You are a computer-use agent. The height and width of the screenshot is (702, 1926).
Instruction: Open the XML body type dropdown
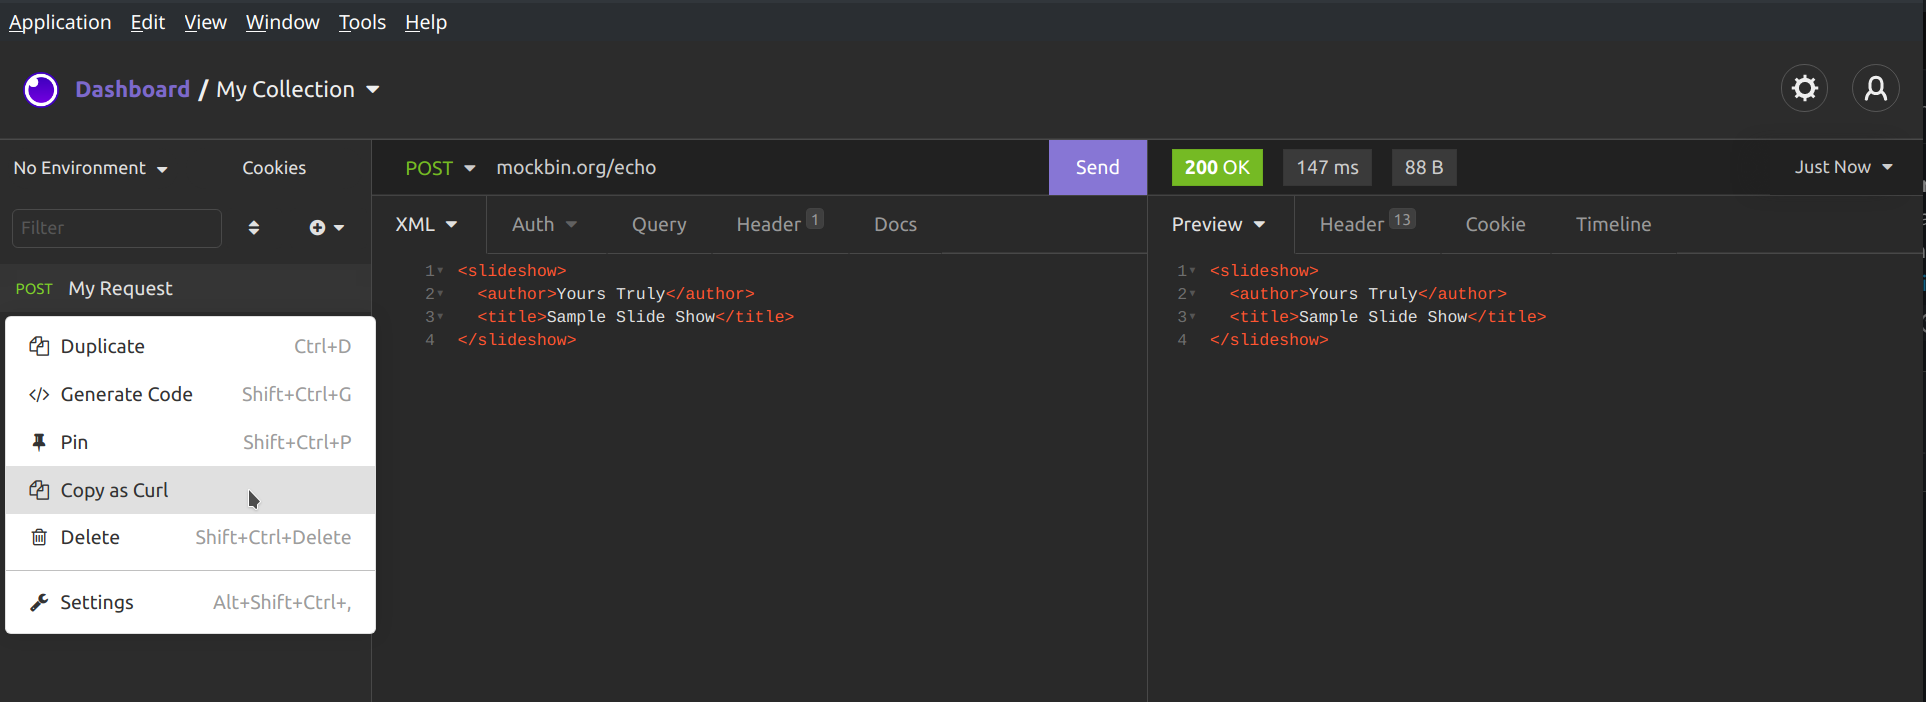click(x=426, y=225)
